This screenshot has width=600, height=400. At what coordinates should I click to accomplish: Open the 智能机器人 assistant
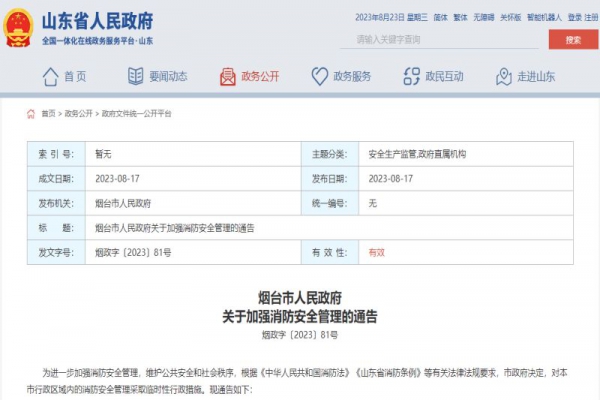[x=544, y=17]
